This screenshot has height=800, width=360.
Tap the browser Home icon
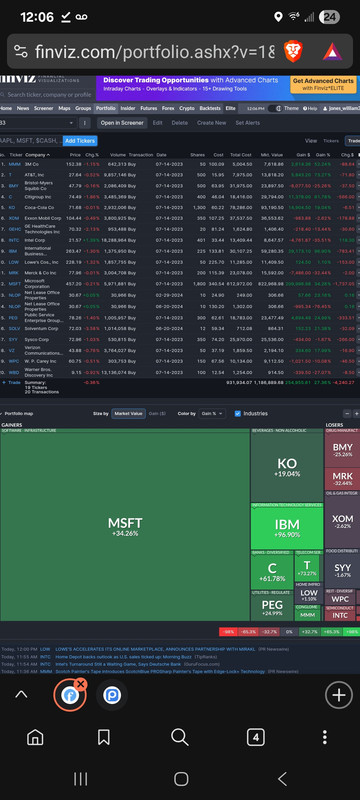[35, 737]
